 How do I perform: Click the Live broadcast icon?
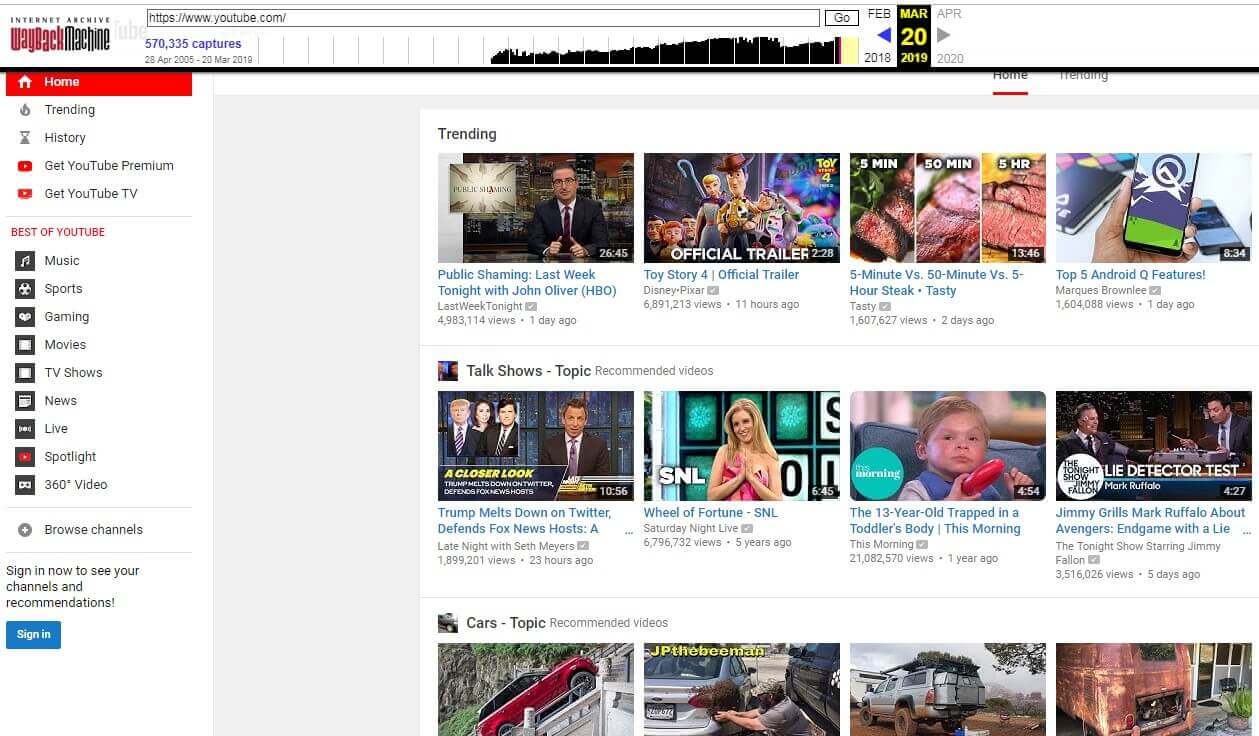[x=25, y=429]
